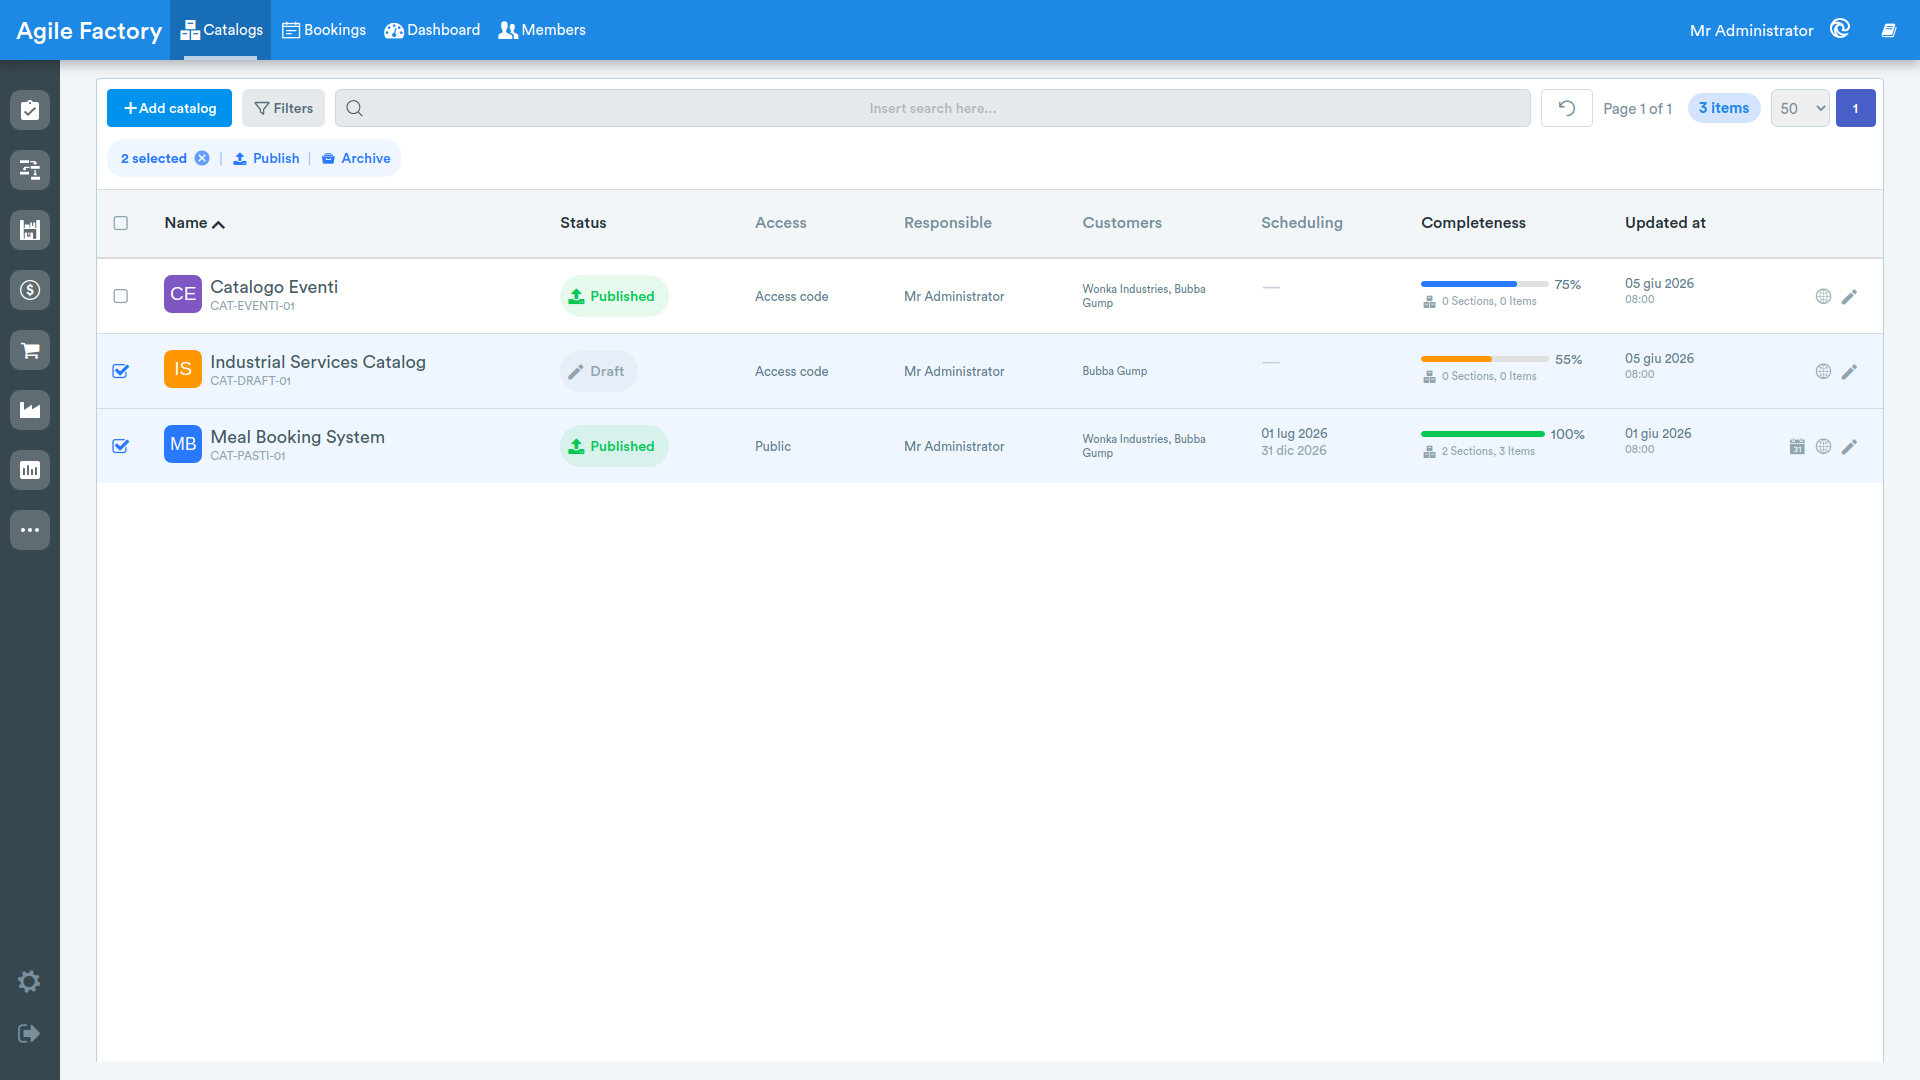Open the three-dots more sidebar icon
The image size is (1920, 1080).
click(30, 530)
